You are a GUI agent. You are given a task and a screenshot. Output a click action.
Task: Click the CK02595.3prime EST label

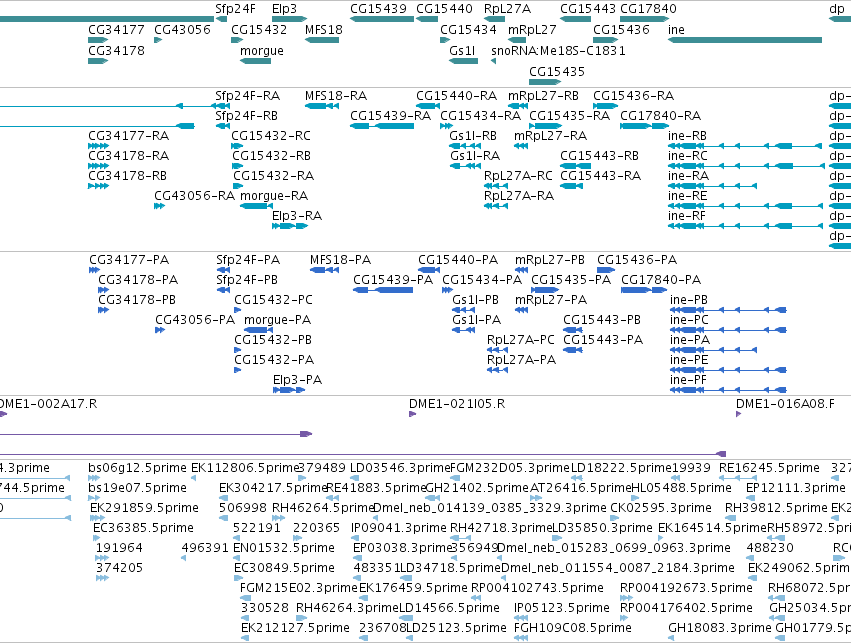[x=661, y=508]
